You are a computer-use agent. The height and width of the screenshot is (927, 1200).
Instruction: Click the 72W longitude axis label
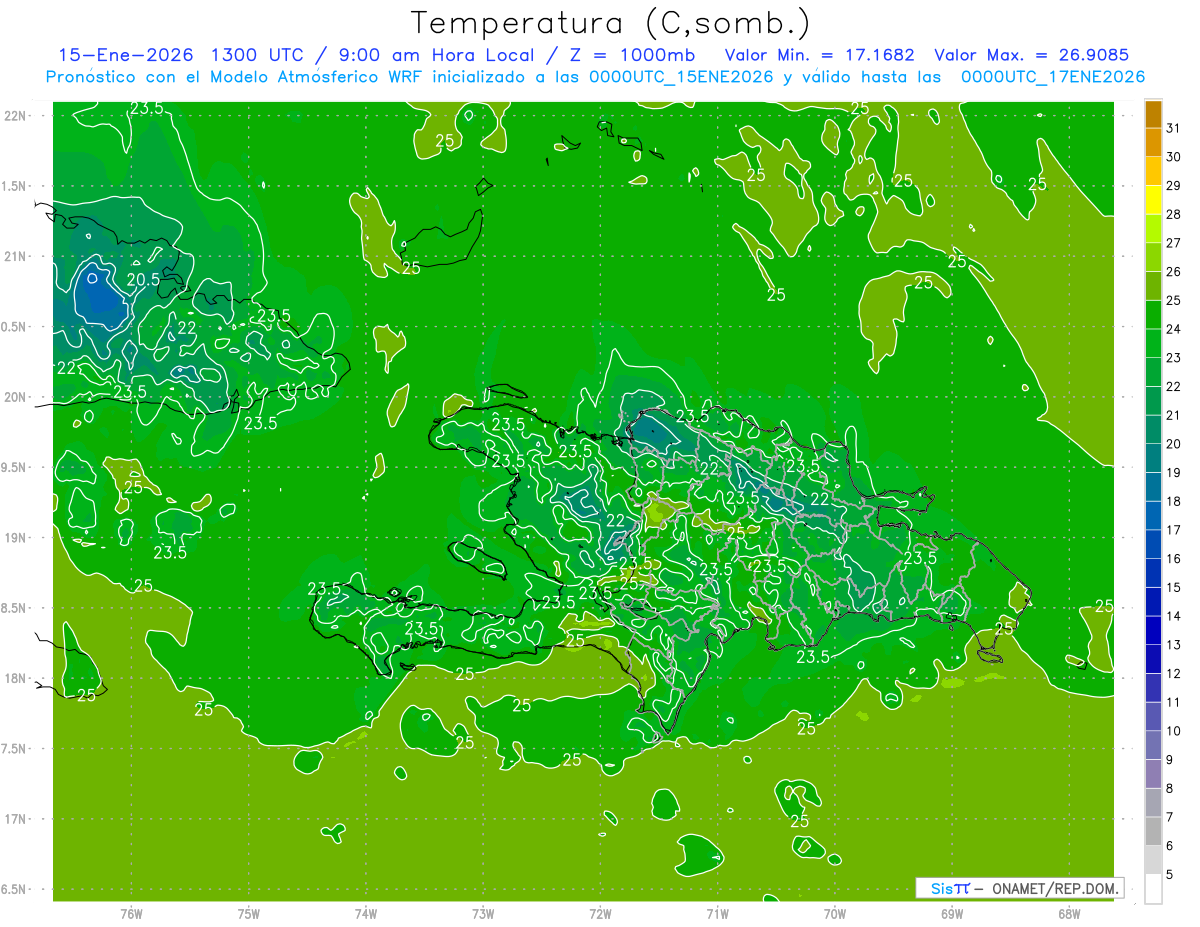click(600, 914)
